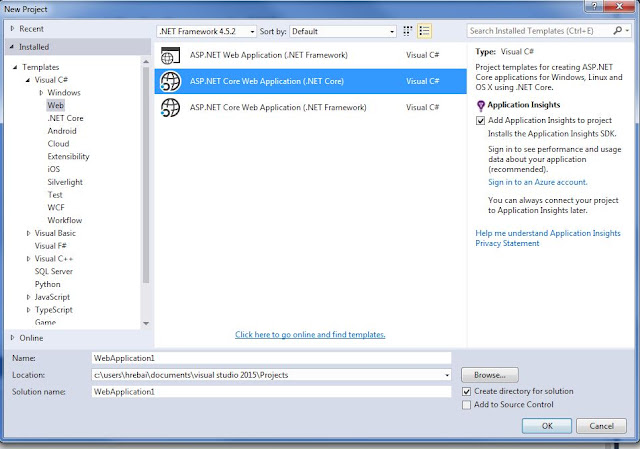The width and height of the screenshot is (640, 449).
Task: Select the Visual F# node
Action: pyautogui.click(x=51, y=246)
